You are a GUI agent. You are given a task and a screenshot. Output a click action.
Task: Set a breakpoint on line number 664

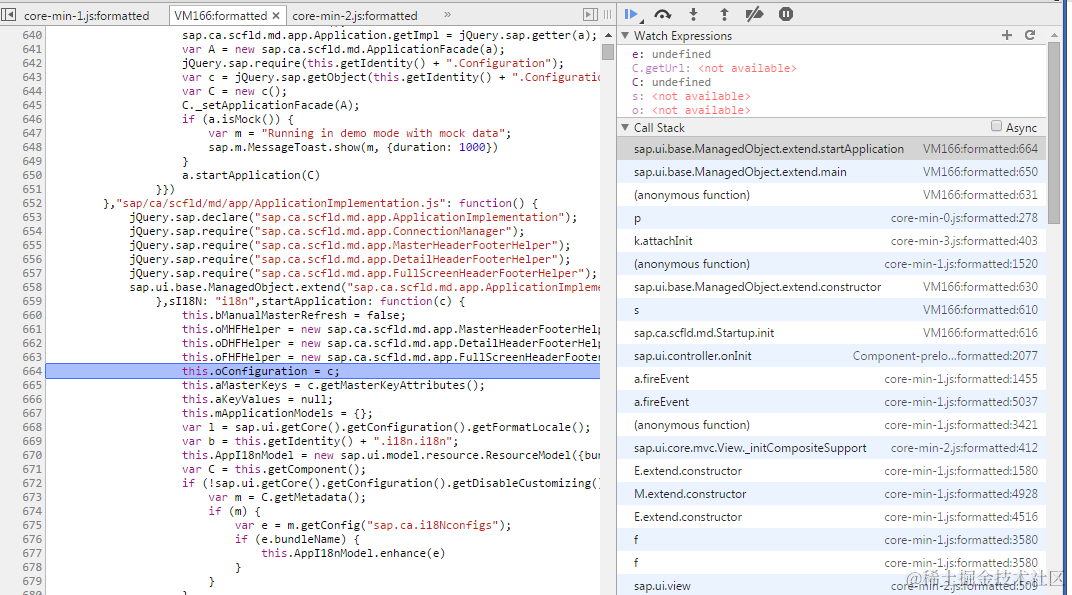click(32, 371)
